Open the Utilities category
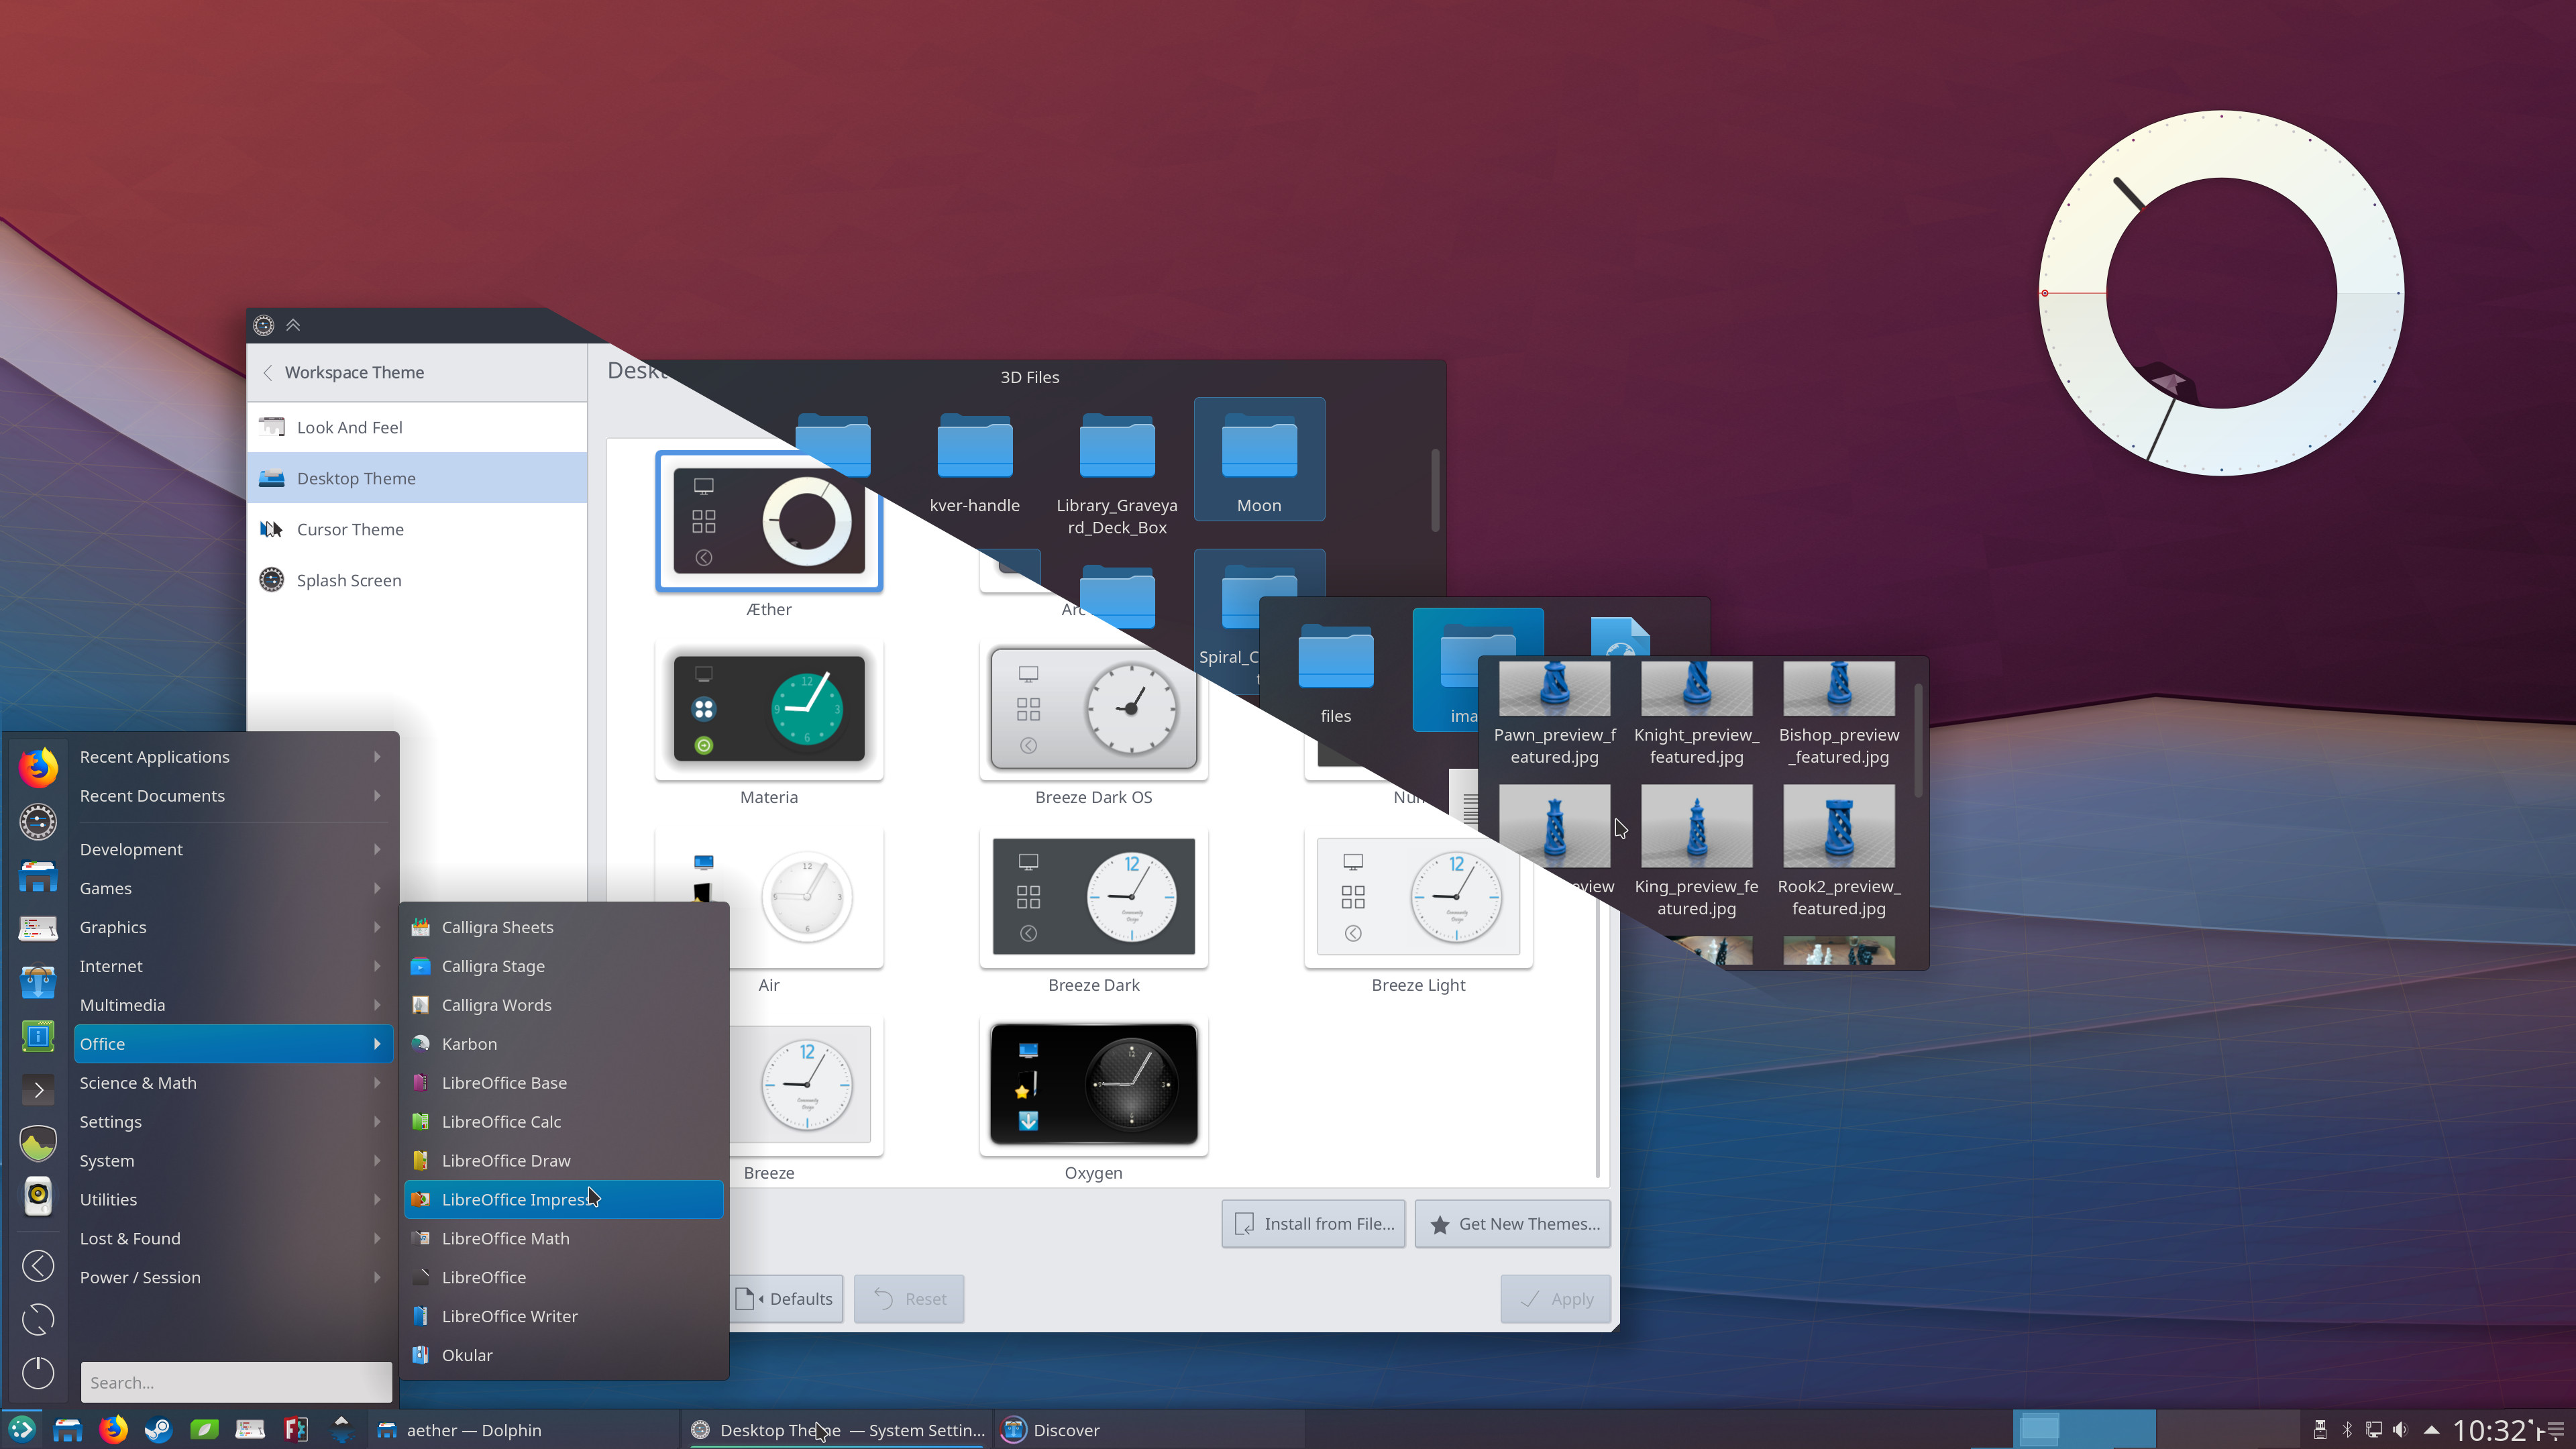The height and width of the screenshot is (1449, 2576). tap(233, 1200)
